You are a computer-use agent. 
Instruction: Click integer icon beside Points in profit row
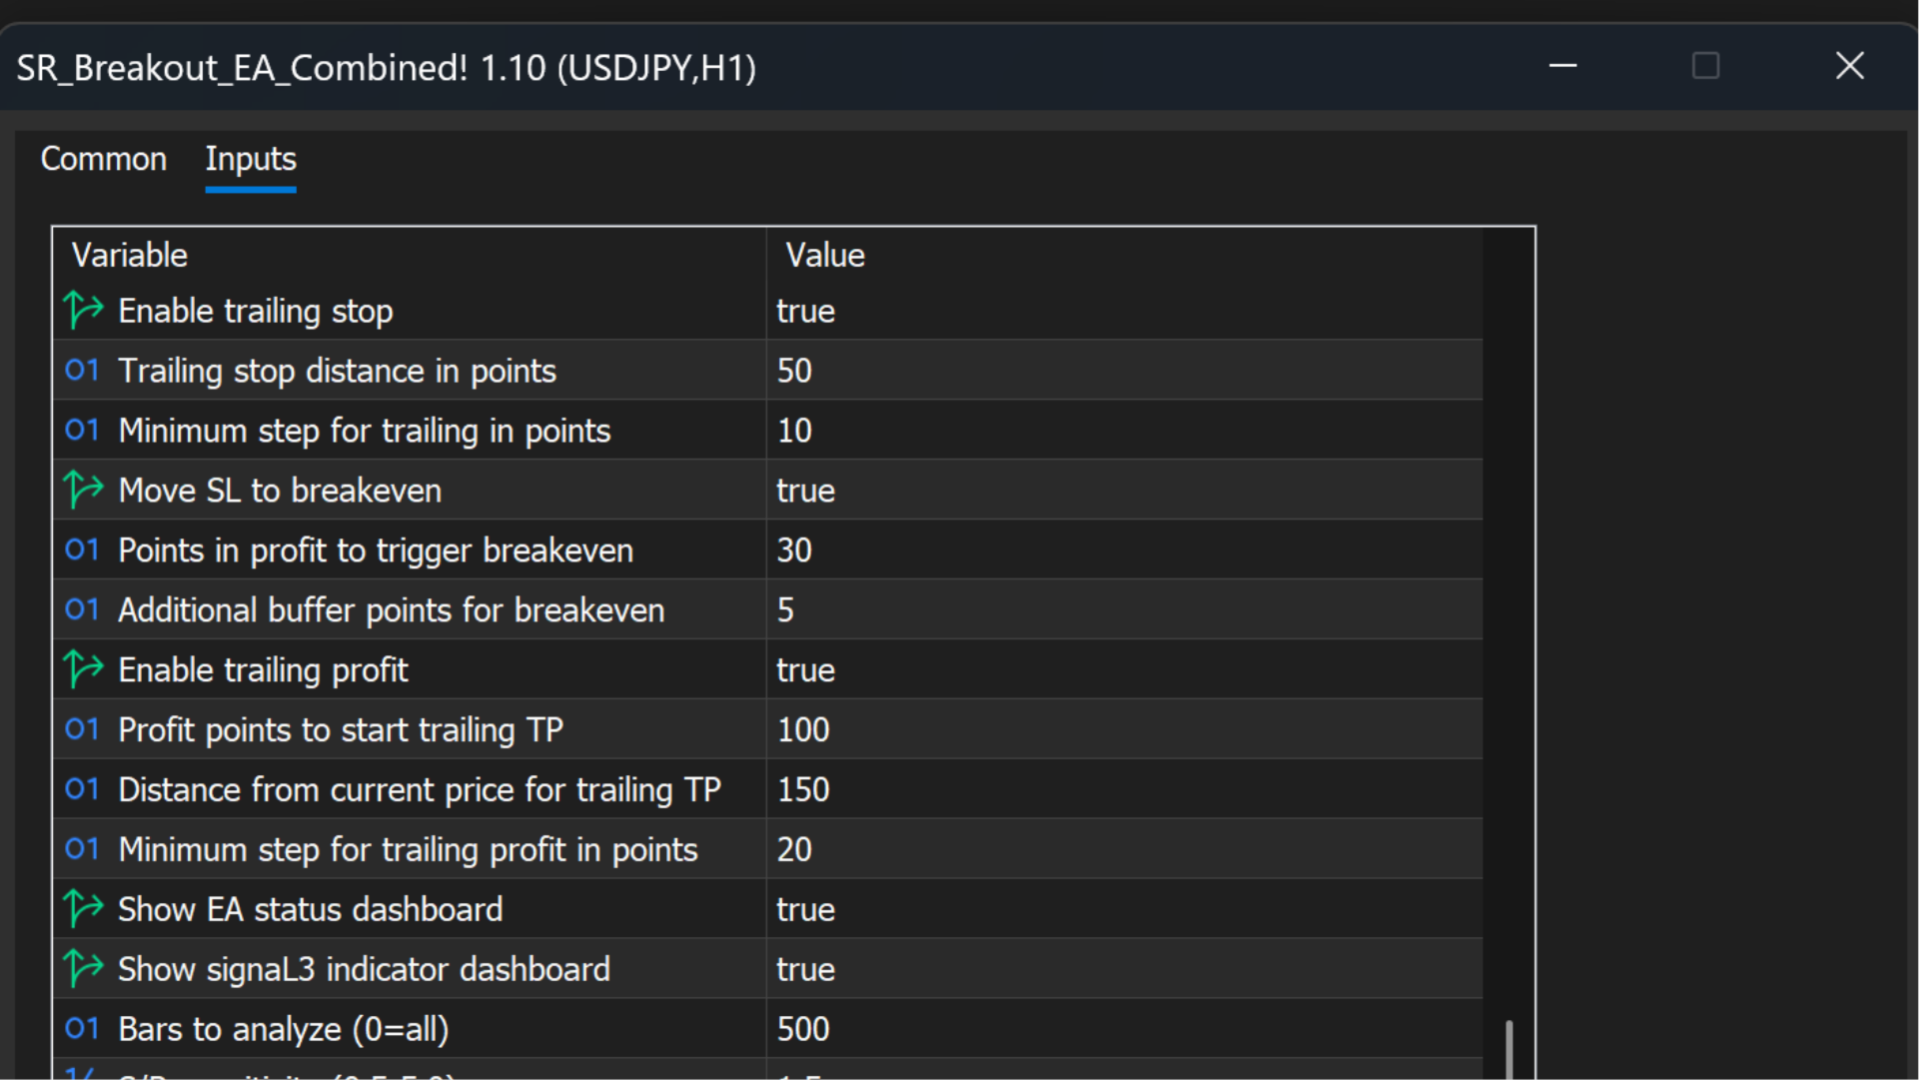pos(82,550)
